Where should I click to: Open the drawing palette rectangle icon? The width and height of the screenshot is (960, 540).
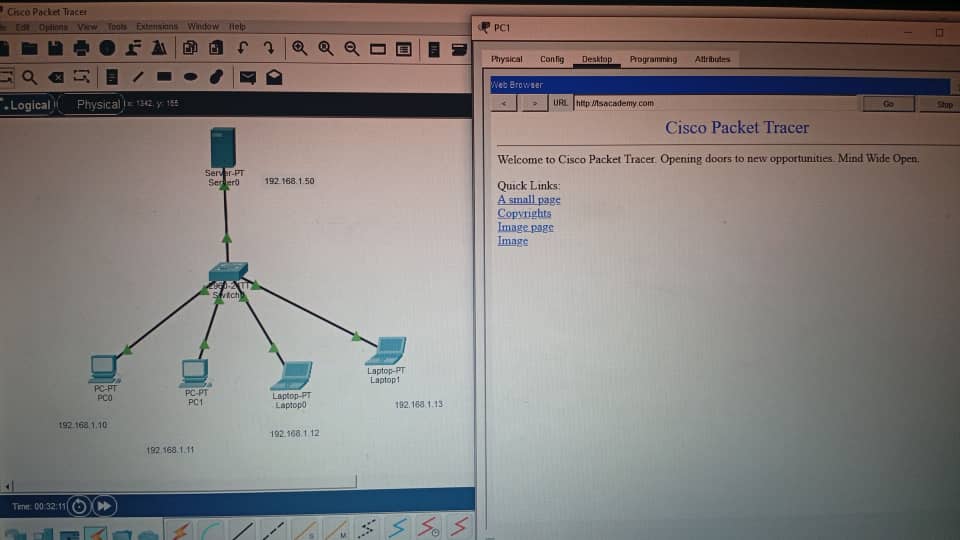378,49
